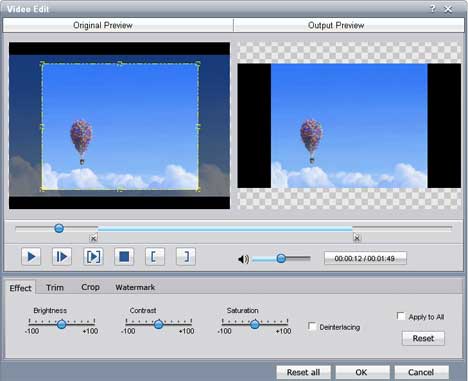This screenshot has width=468, height=381.
Task: Switch to the Trim tab
Action: coord(55,287)
